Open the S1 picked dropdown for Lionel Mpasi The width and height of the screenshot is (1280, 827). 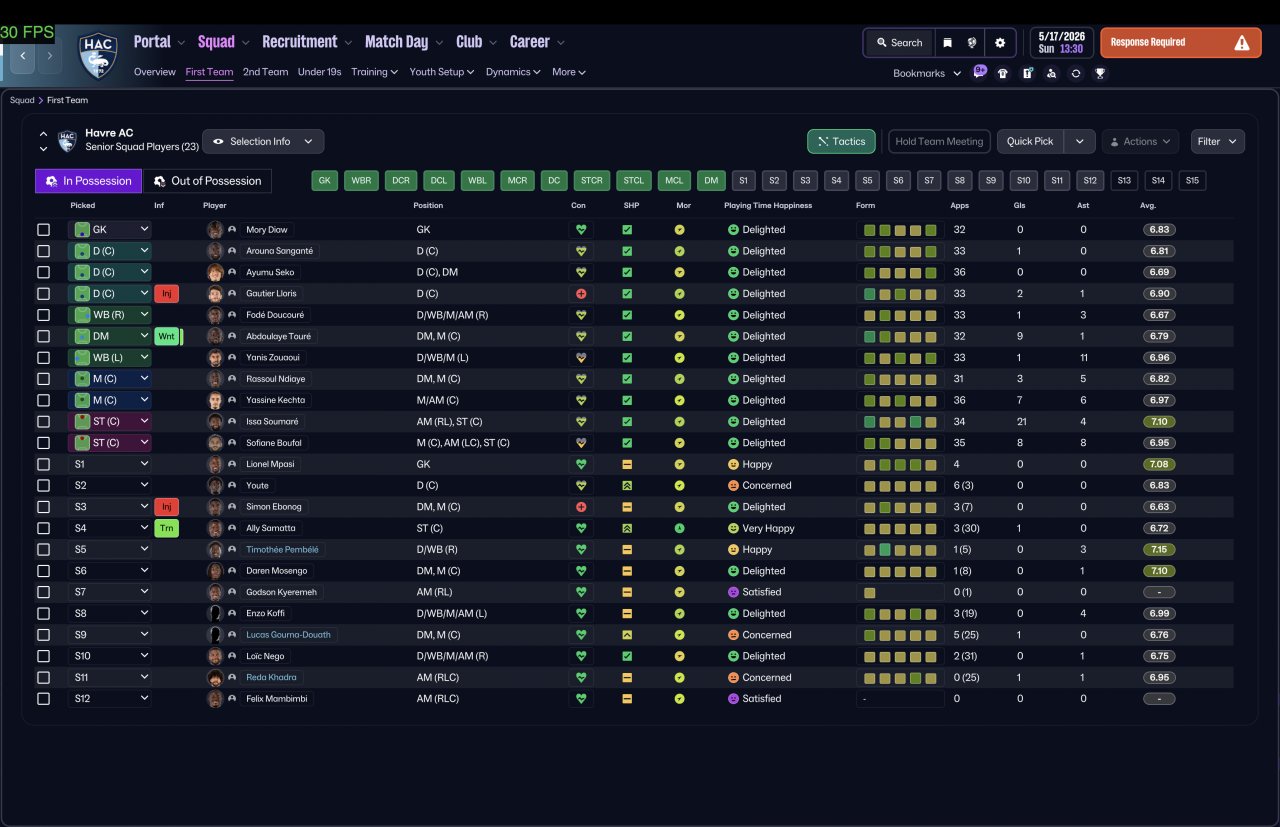(110, 464)
